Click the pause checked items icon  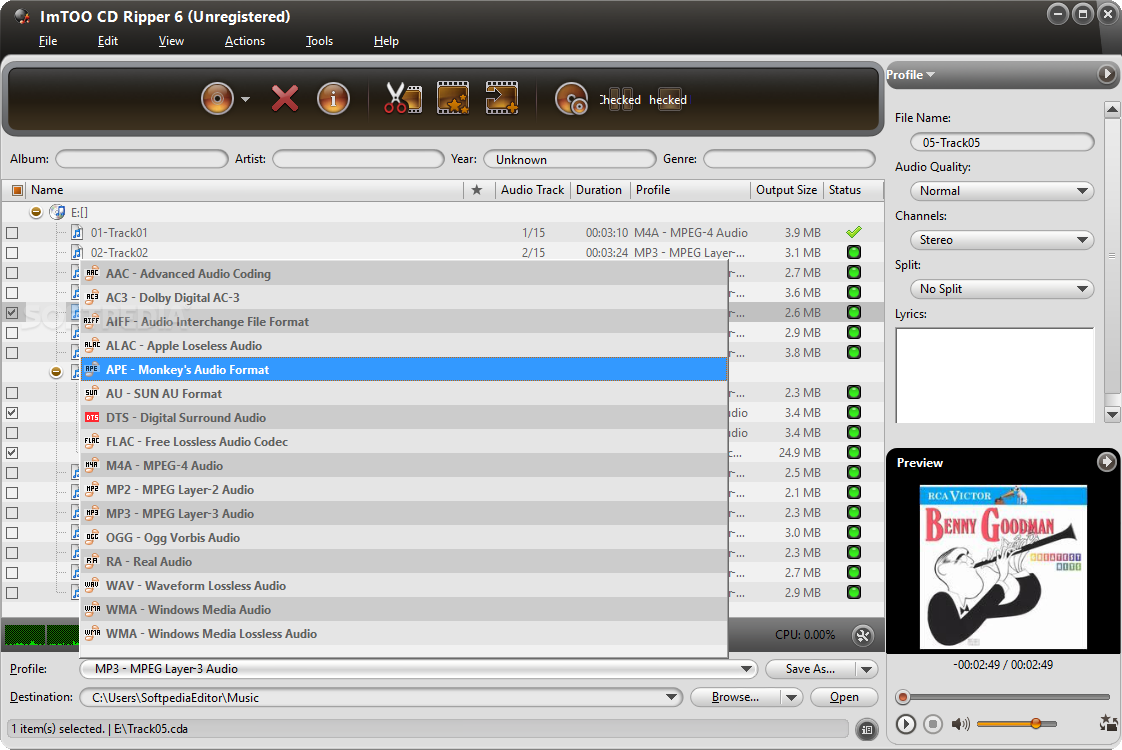620,99
